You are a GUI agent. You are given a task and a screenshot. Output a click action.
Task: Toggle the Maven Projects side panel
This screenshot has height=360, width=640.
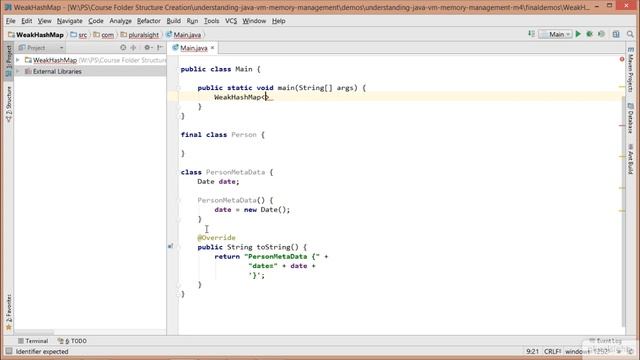click(631, 70)
